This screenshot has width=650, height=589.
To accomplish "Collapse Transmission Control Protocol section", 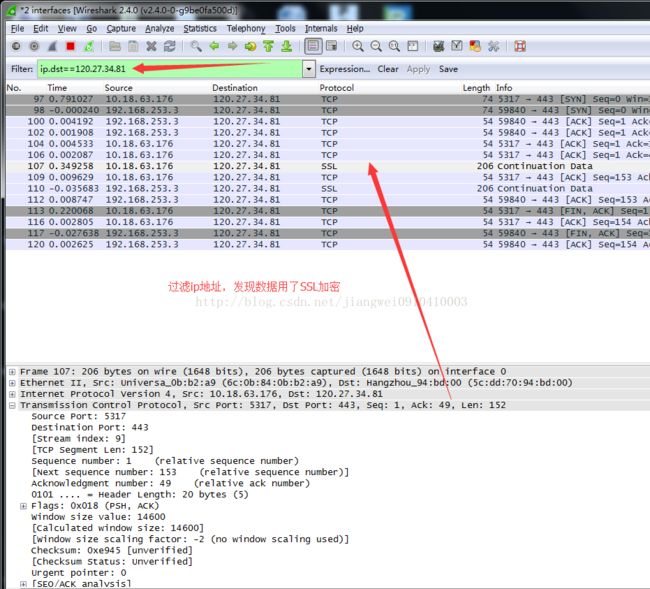I will [12, 405].
